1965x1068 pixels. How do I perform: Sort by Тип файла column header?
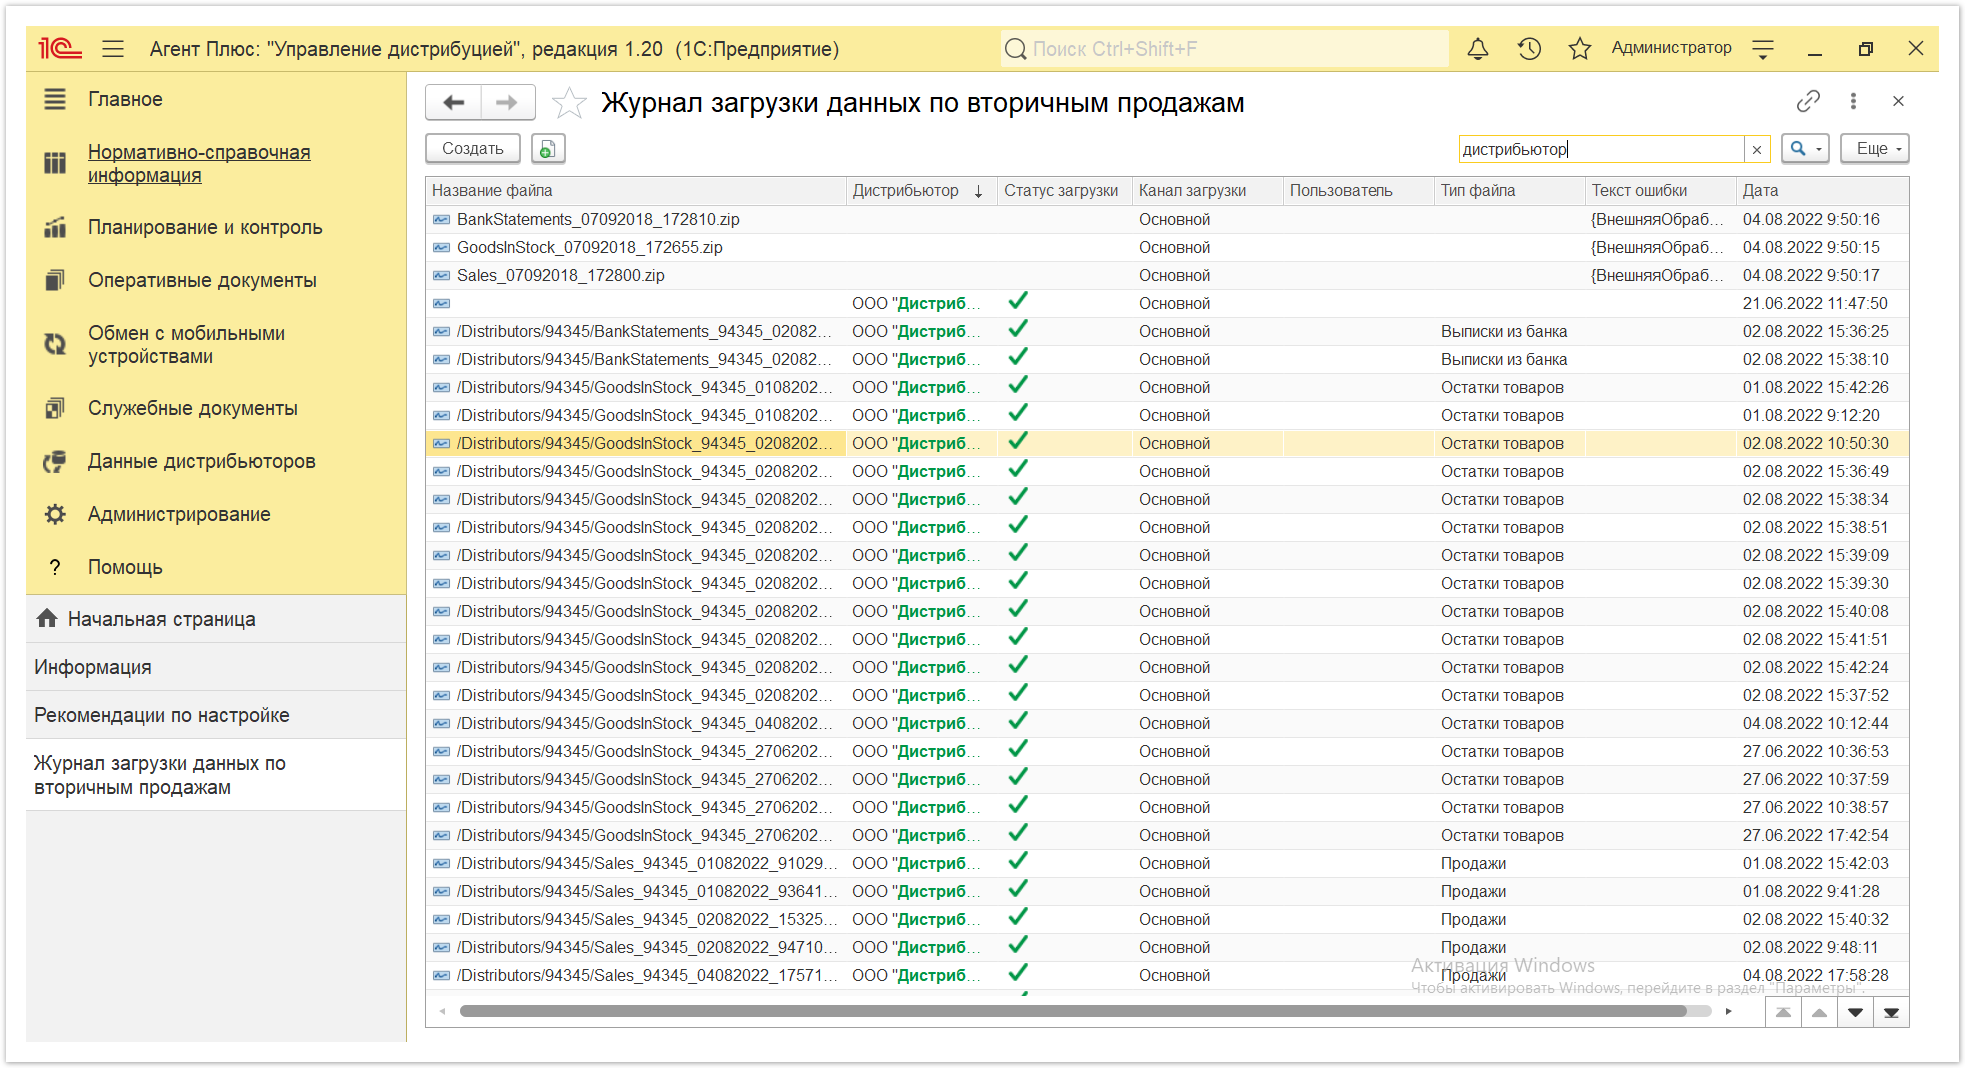1510,190
